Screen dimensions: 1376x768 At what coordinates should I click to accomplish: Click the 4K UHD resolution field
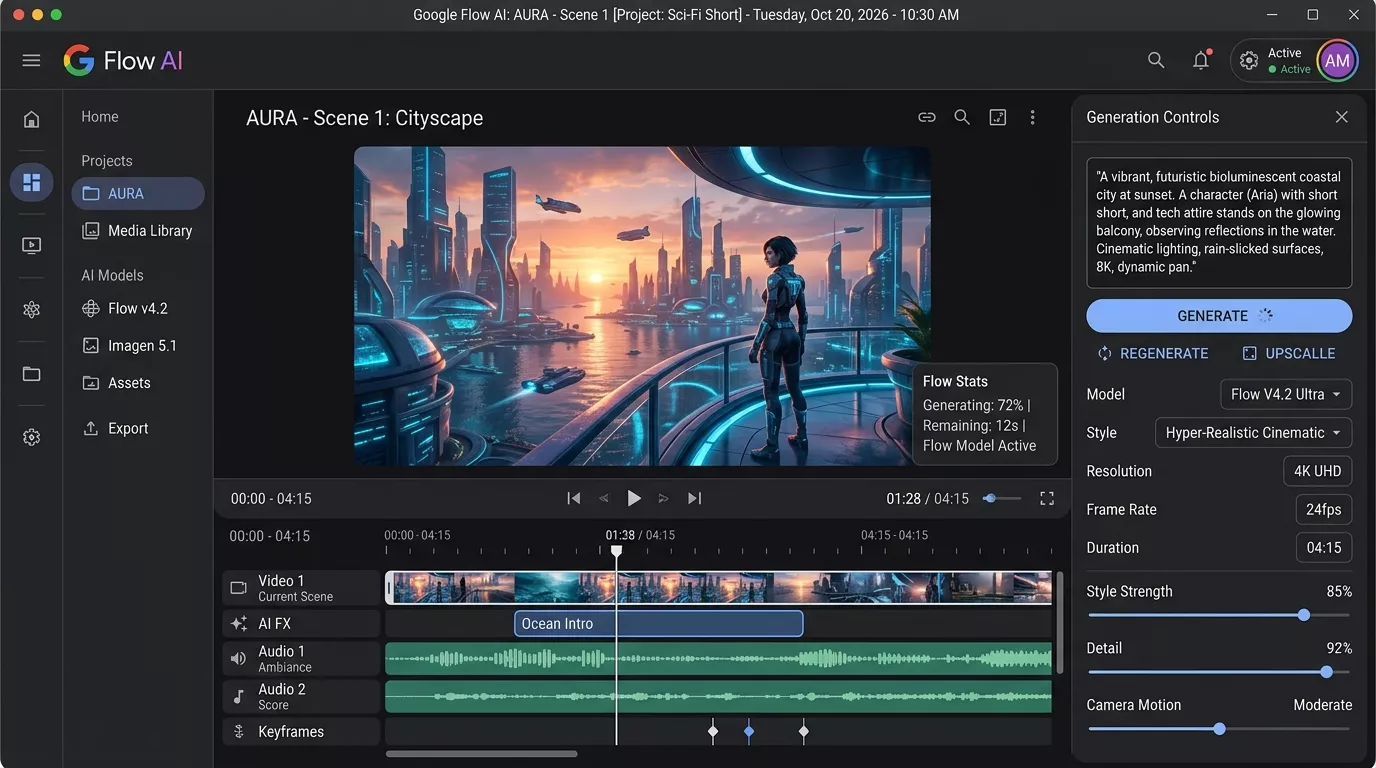point(1317,471)
